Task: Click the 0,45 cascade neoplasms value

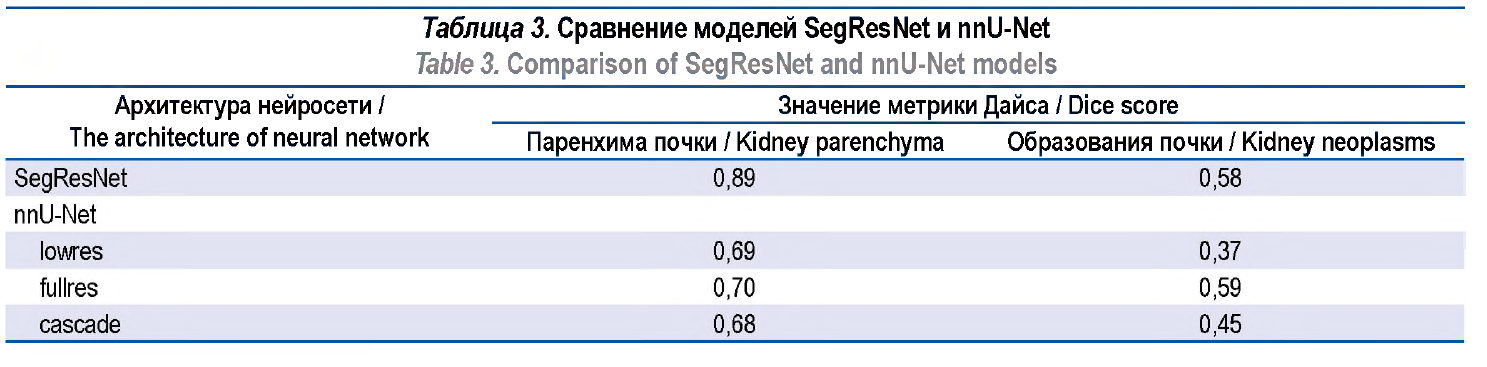Action: tap(1220, 324)
